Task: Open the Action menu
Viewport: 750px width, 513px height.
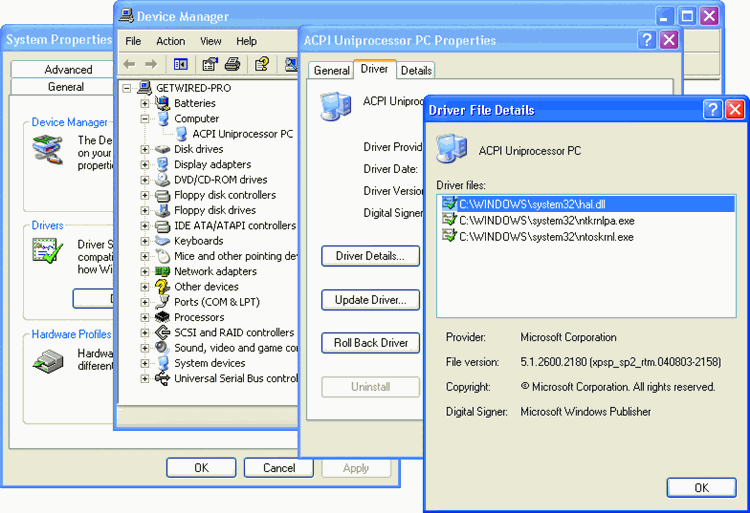Action: click(x=170, y=41)
